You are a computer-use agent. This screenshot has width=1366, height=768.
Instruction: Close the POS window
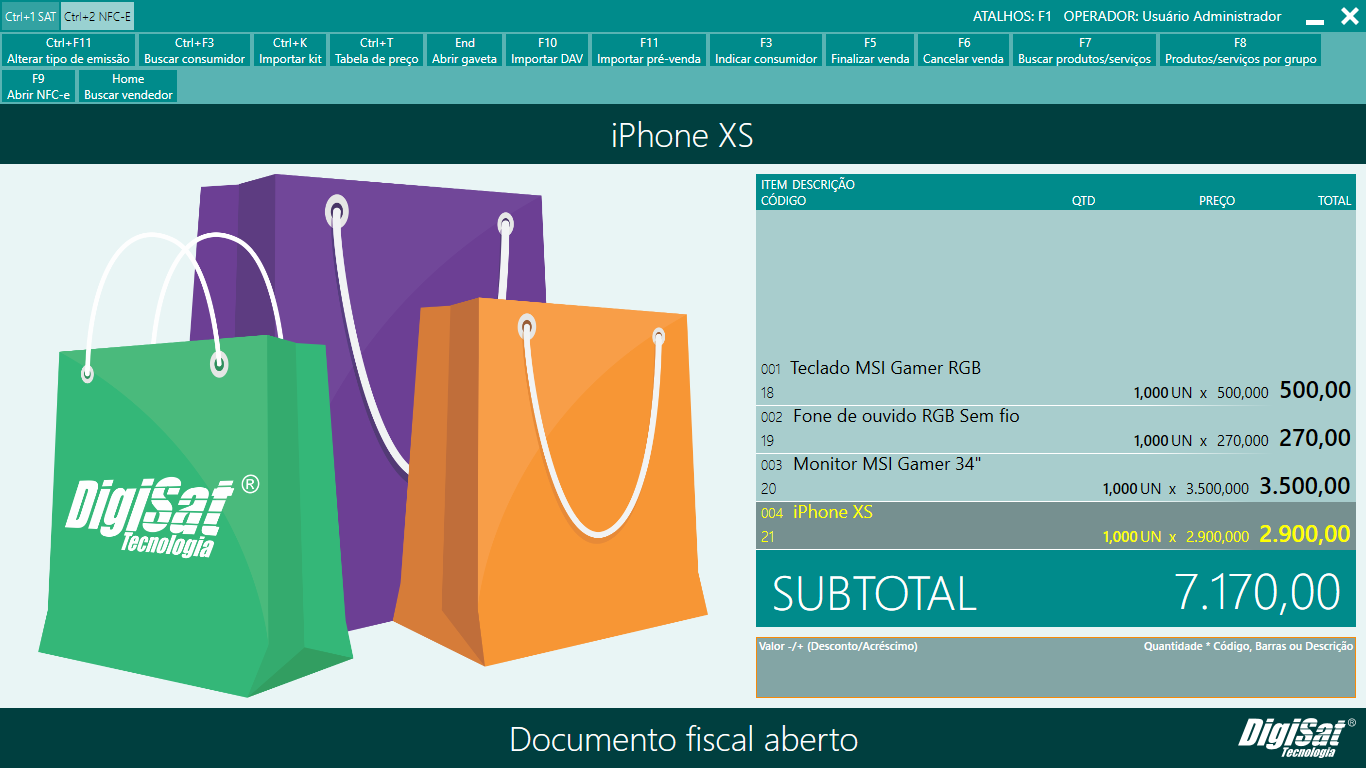point(1349,16)
